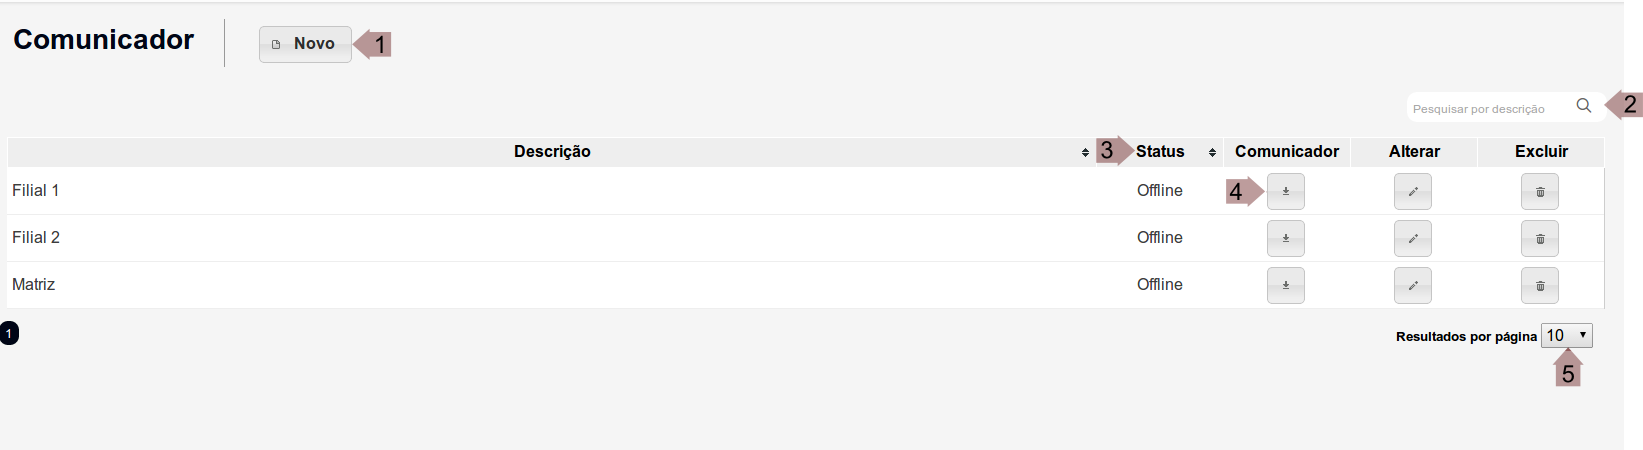This screenshot has width=1643, height=450.
Task: Edit the Filial 2 entry
Action: pyautogui.click(x=1412, y=238)
